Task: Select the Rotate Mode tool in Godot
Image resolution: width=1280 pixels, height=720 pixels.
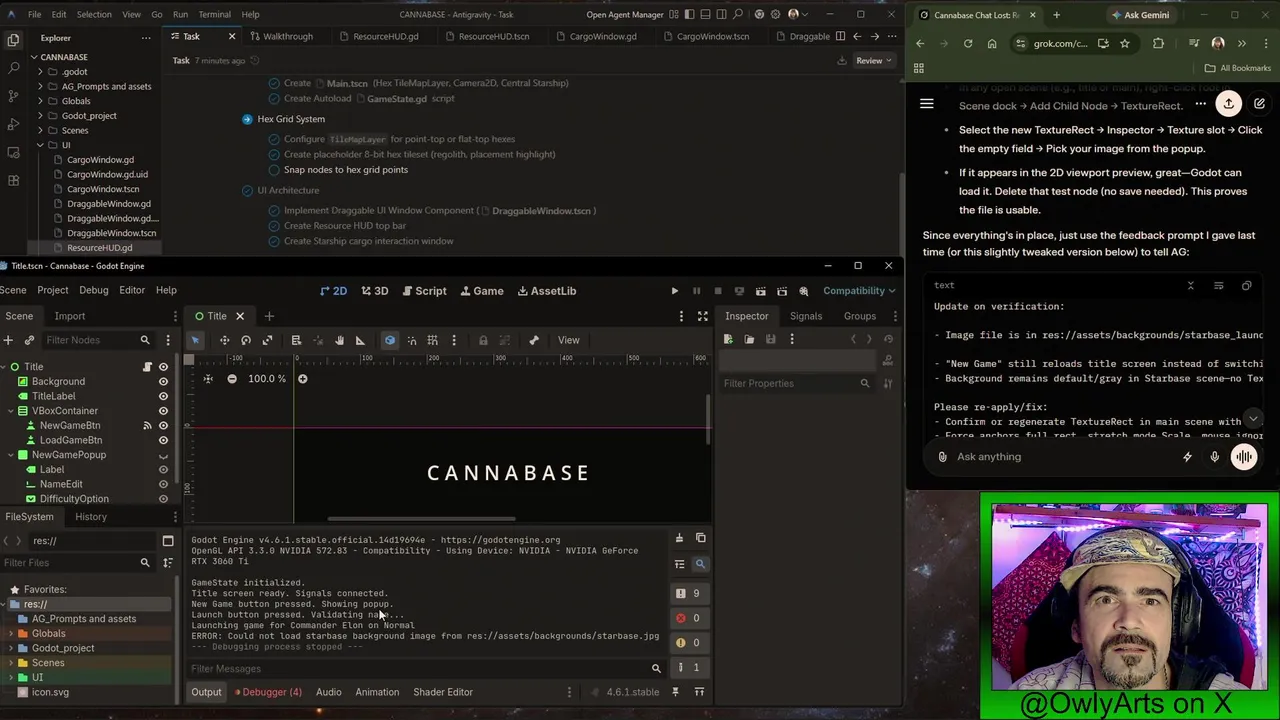Action: pos(246,340)
